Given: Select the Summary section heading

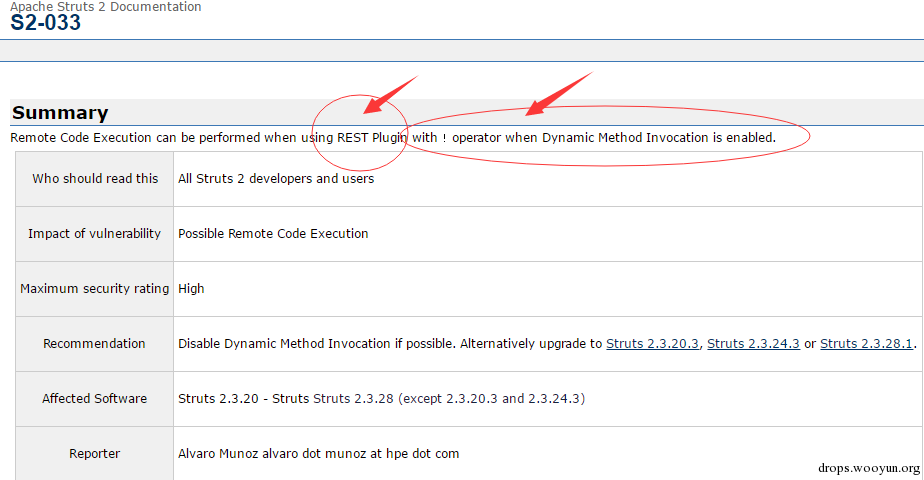Looking at the screenshot, I should click(60, 113).
